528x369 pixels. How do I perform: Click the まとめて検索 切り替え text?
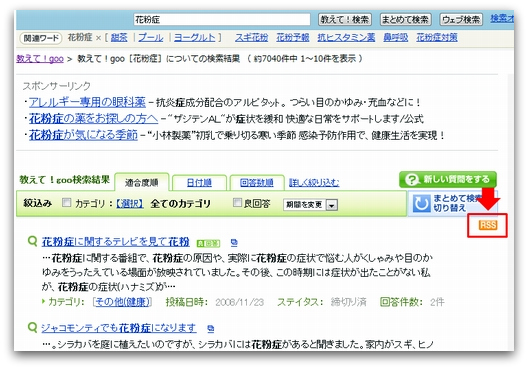pos(456,203)
